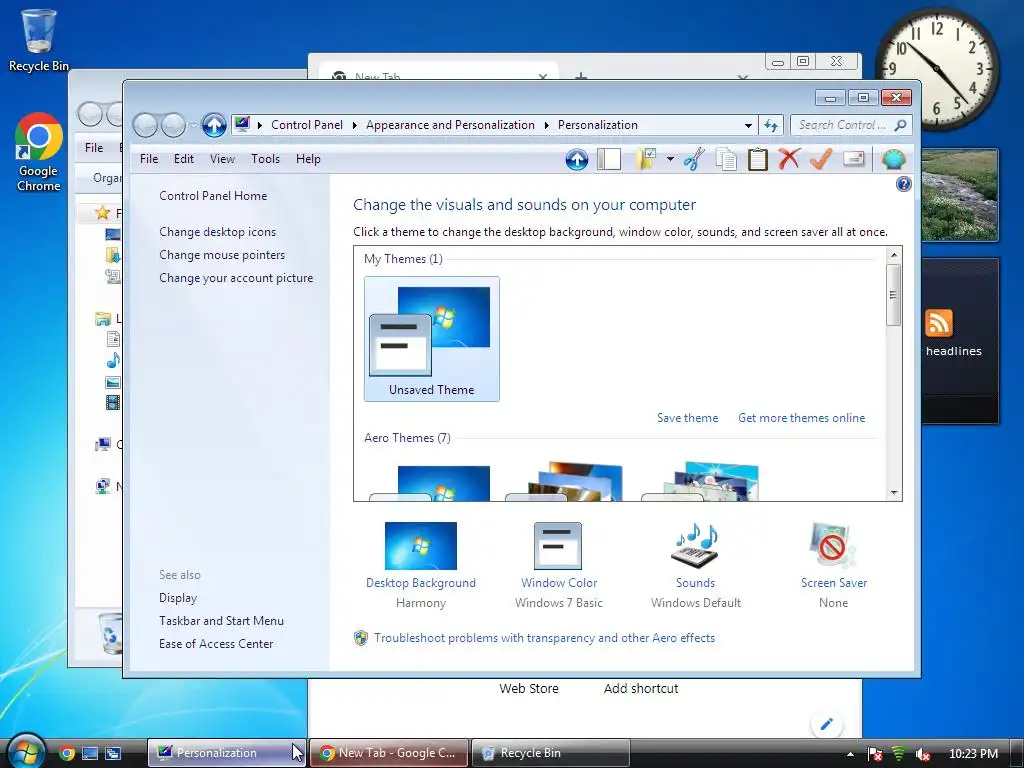Viewport: 1024px width, 768px height.
Task: Click Change desktop icons link
Action: [217, 232]
